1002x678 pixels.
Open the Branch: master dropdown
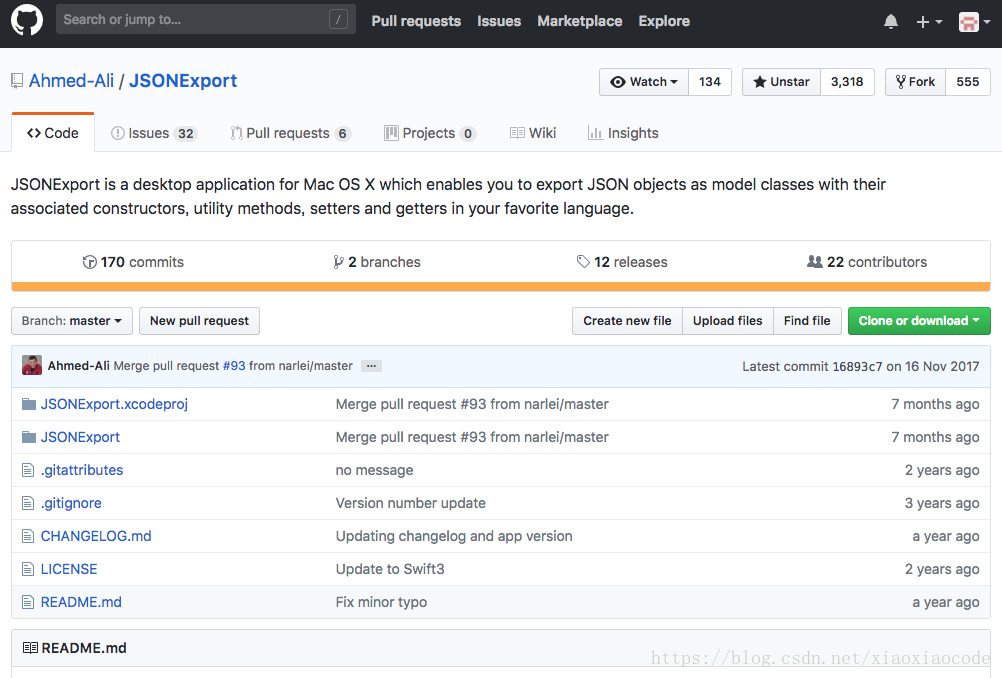pyautogui.click(x=72, y=321)
